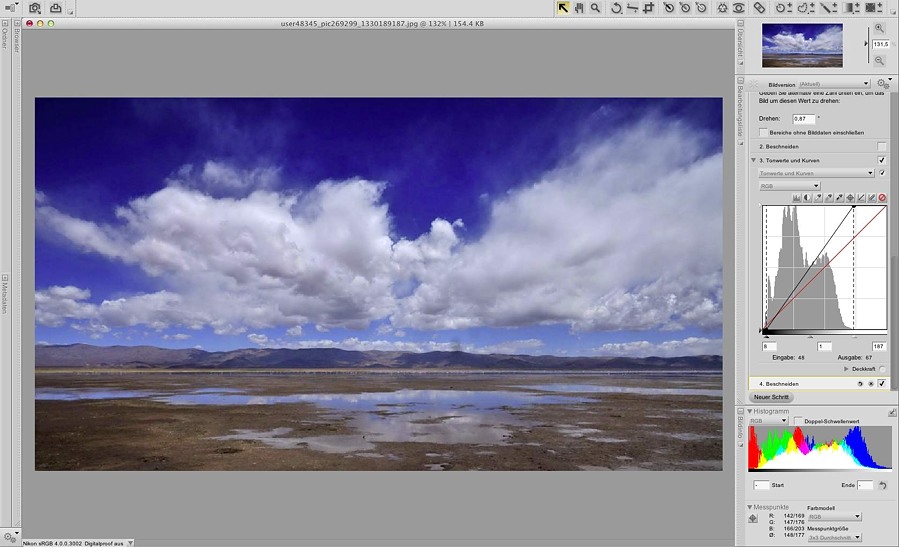
Task: Open edit list gear settings menu
Action: [884, 84]
